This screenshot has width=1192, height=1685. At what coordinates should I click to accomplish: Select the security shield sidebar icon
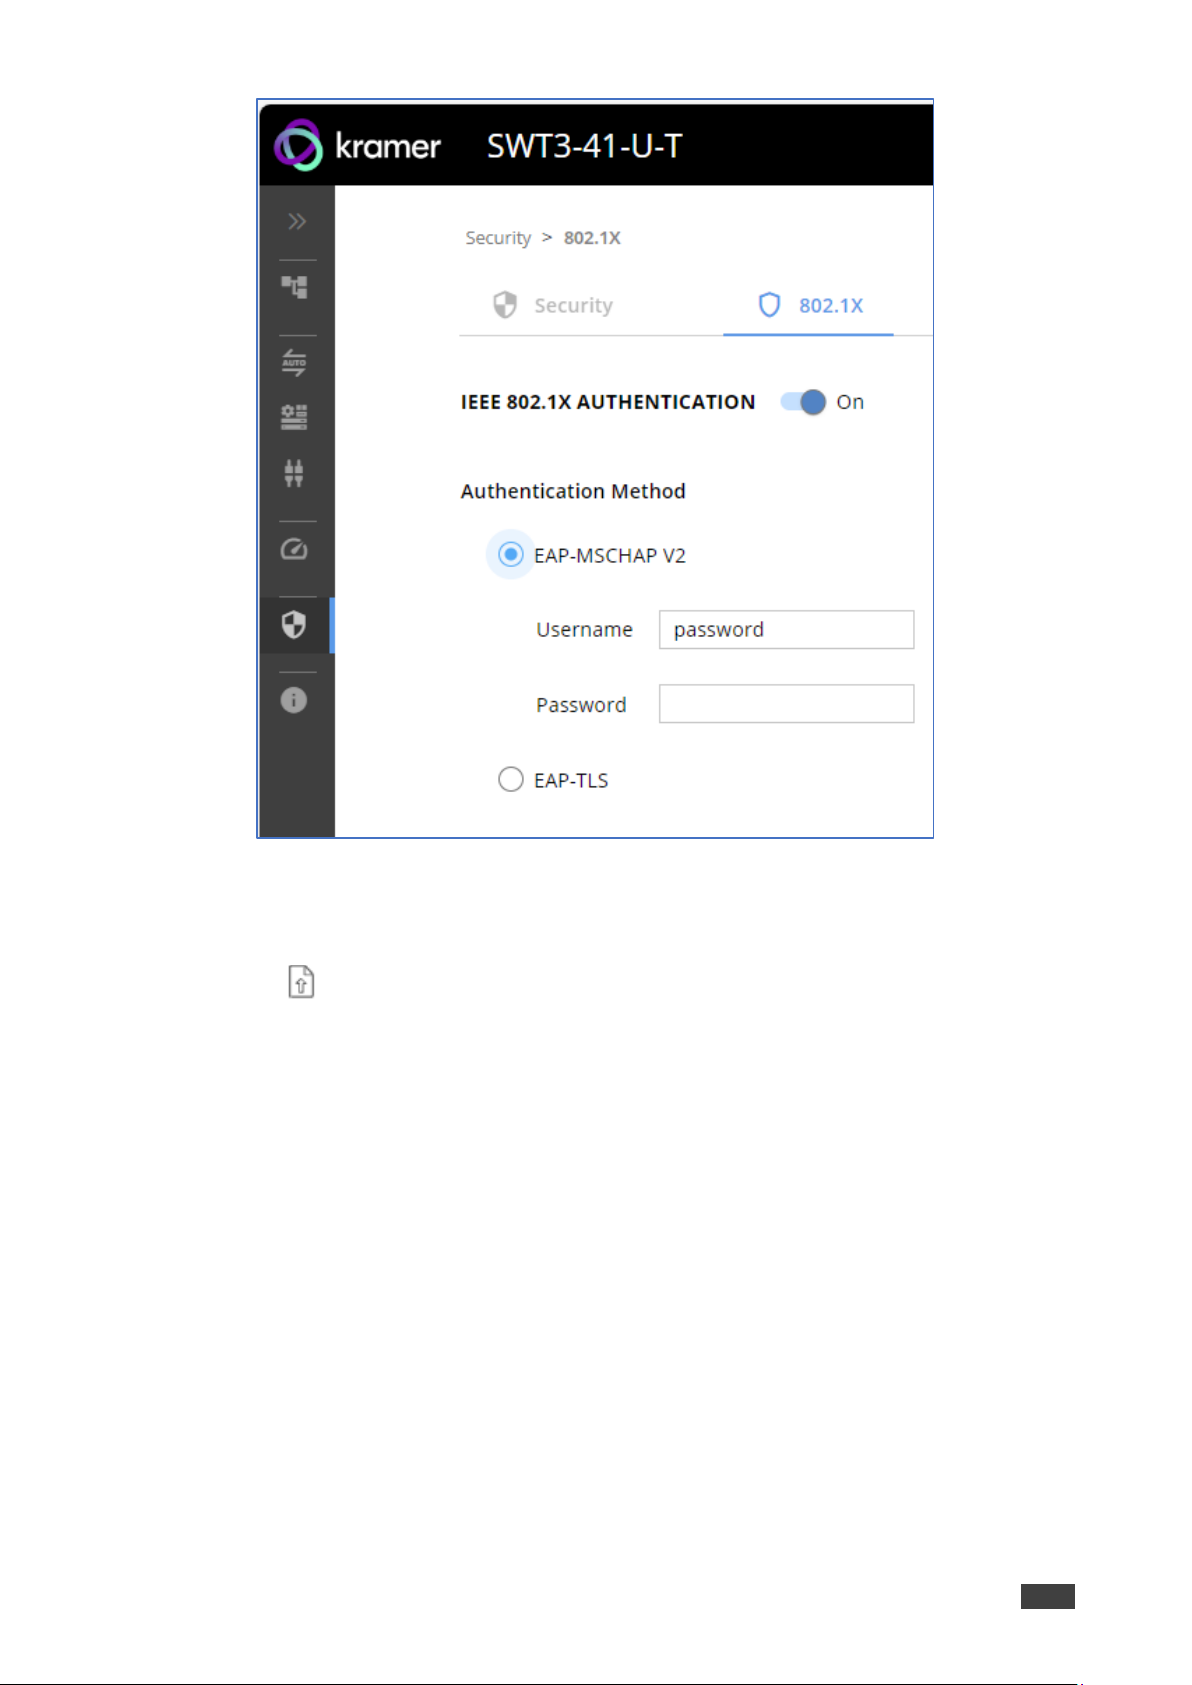[x=294, y=625]
